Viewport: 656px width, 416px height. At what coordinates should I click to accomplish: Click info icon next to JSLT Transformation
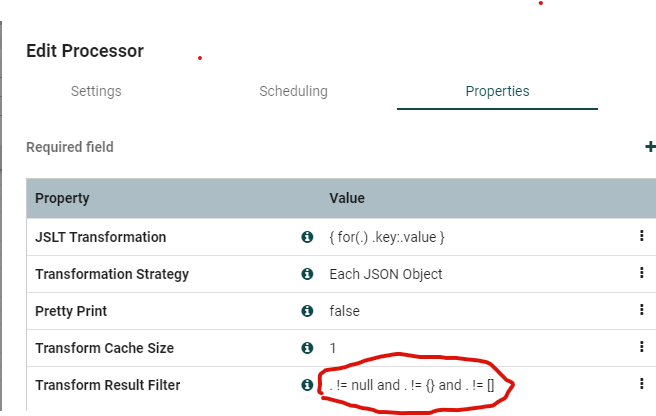pyautogui.click(x=307, y=237)
